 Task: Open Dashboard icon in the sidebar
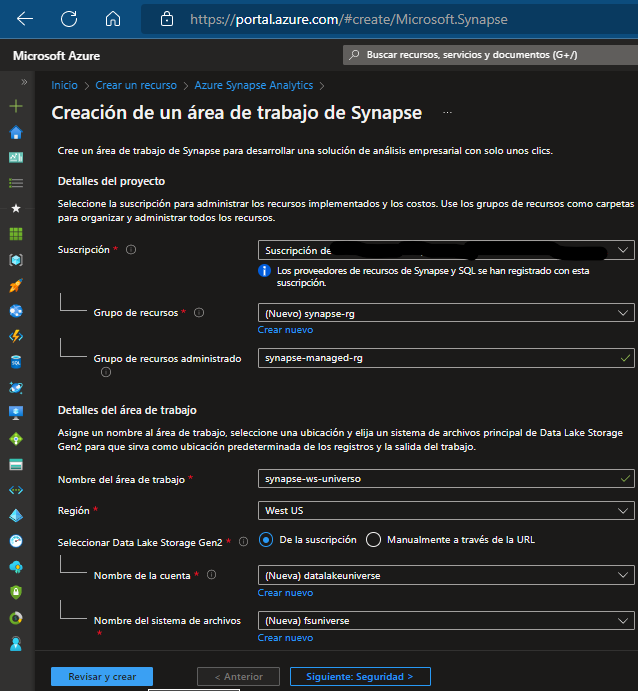click(x=16, y=157)
